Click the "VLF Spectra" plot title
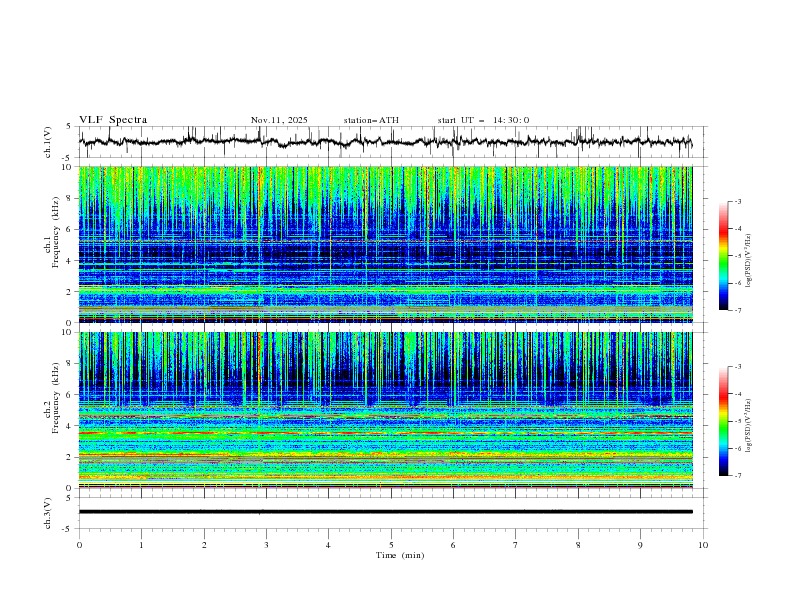 pyautogui.click(x=113, y=120)
